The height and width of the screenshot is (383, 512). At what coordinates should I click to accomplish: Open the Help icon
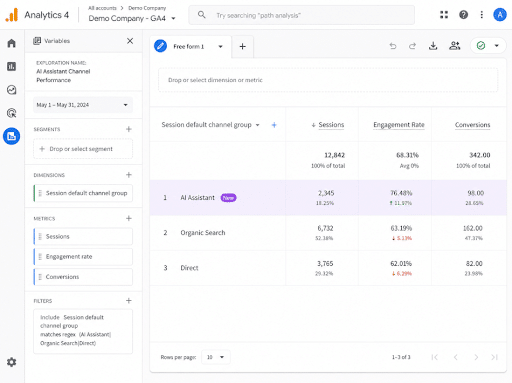[463, 15]
